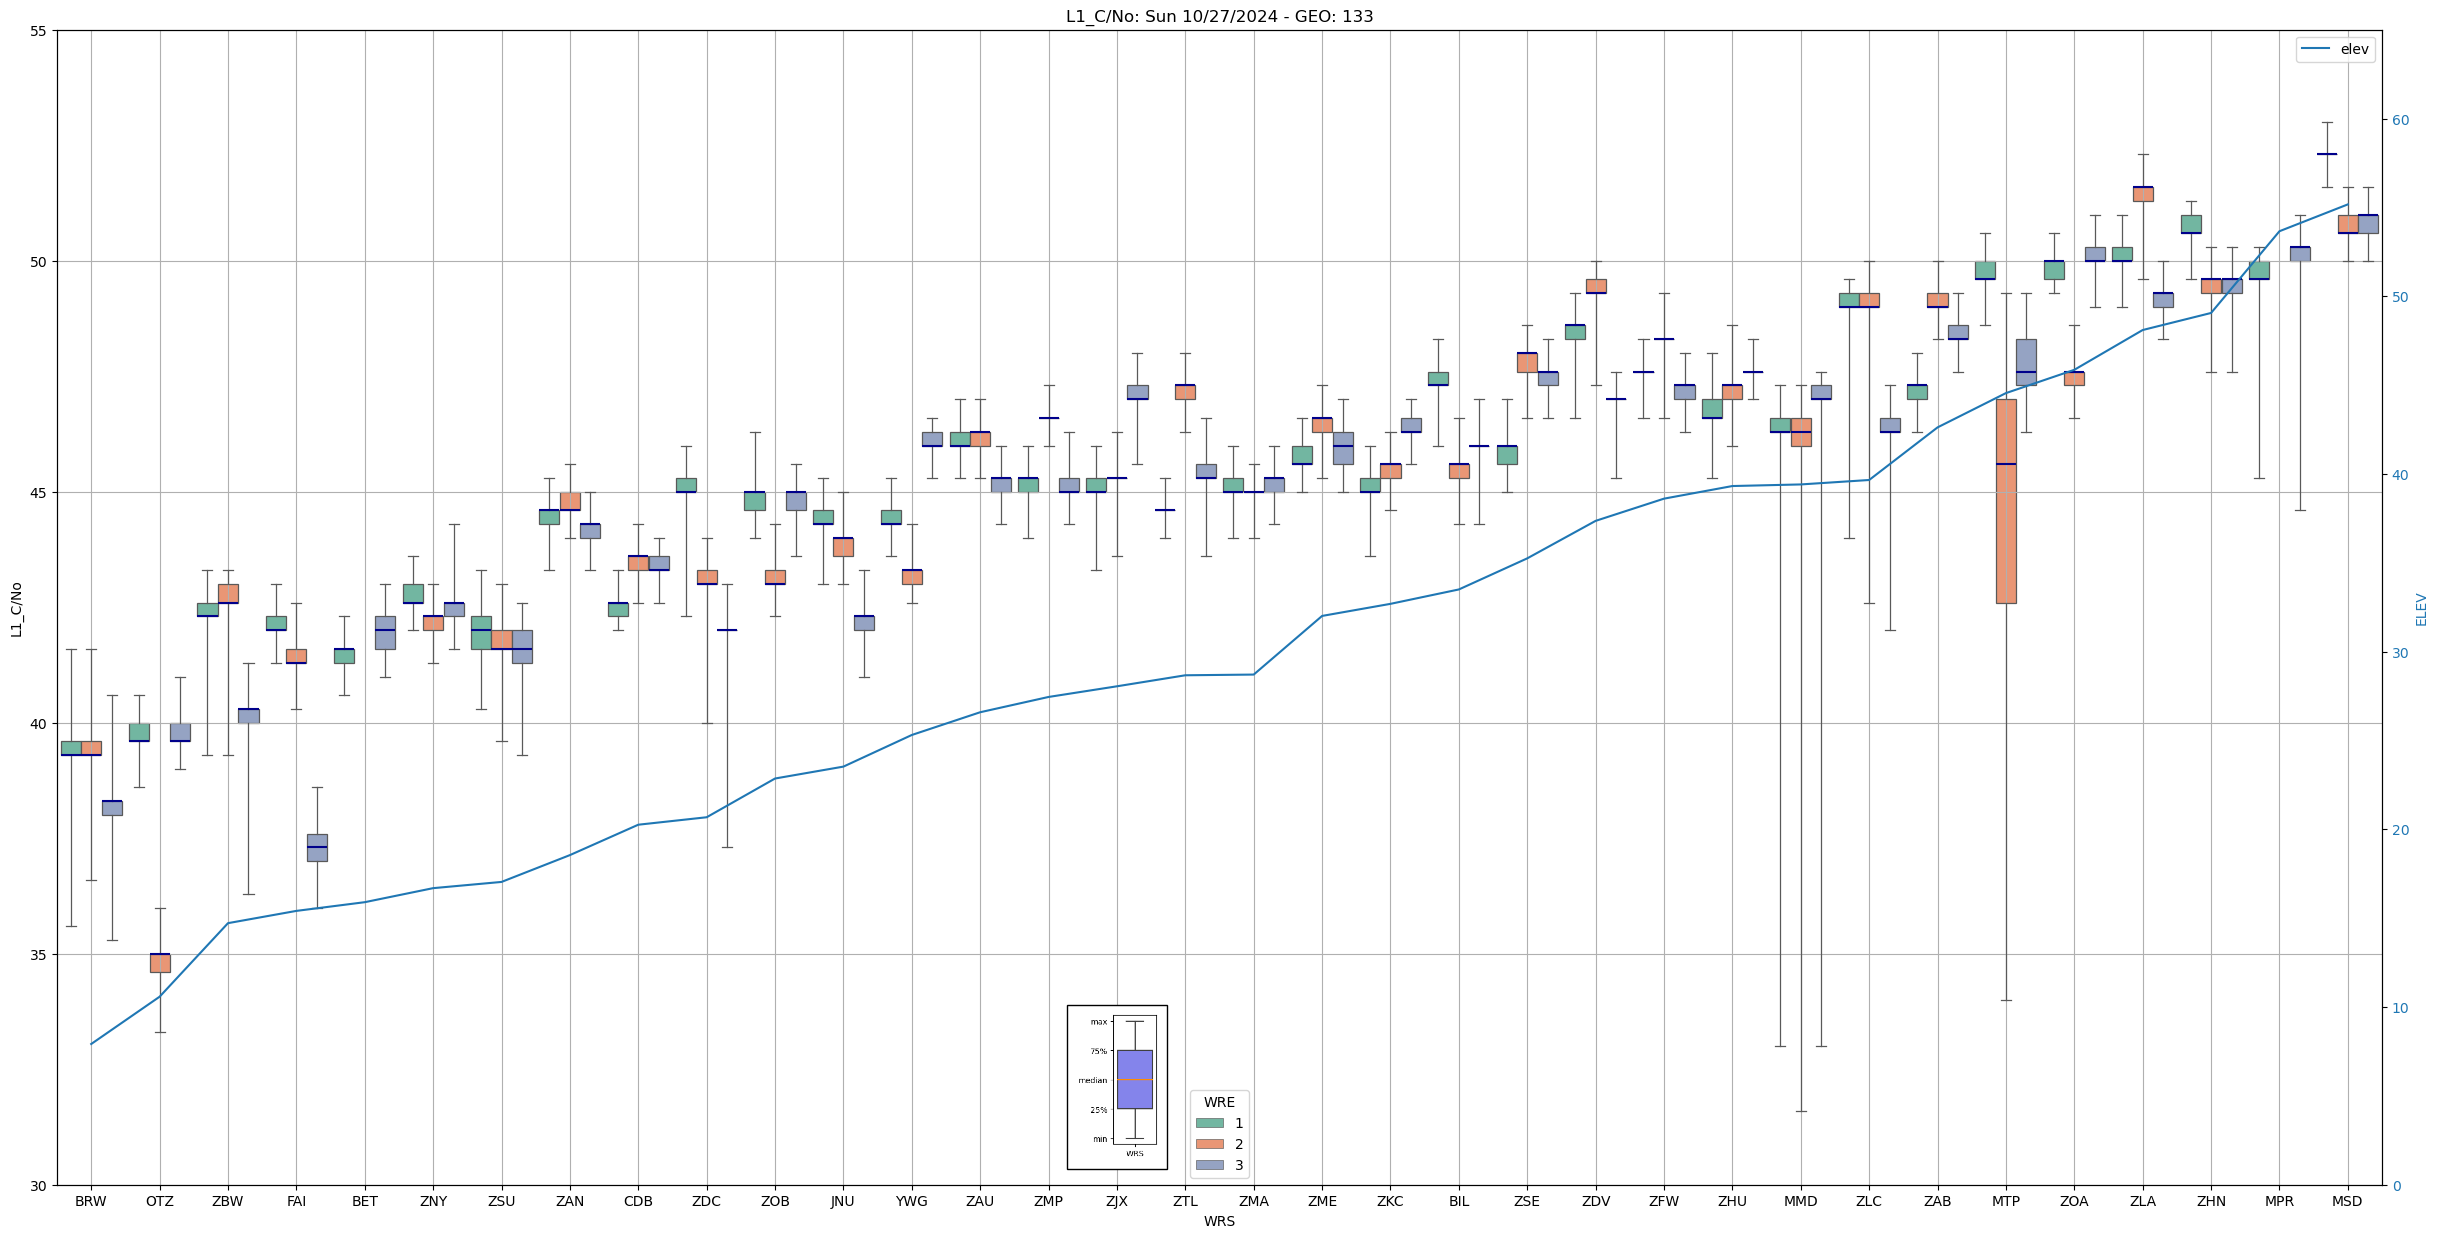
Task: Click the ZOB station label
Action: point(775,1201)
